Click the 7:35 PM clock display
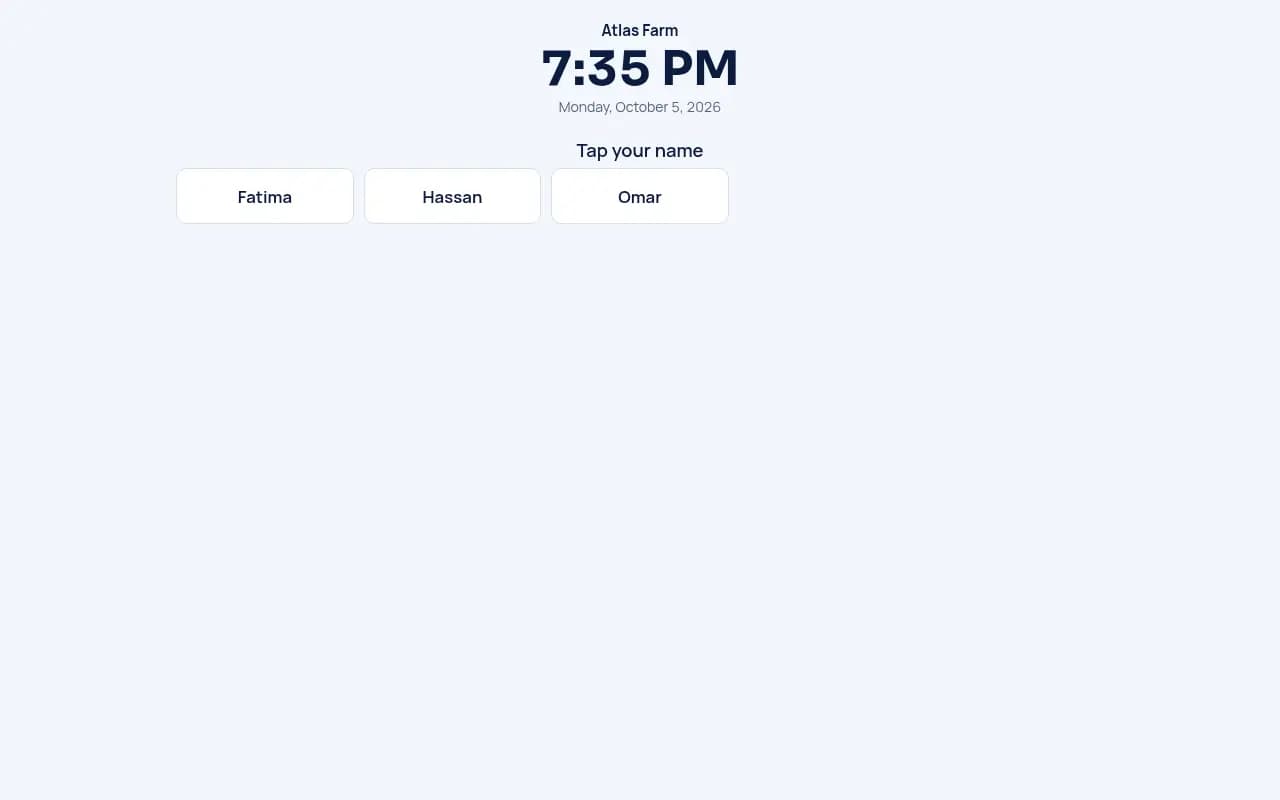The image size is (1280, 800). pos(640,68)
